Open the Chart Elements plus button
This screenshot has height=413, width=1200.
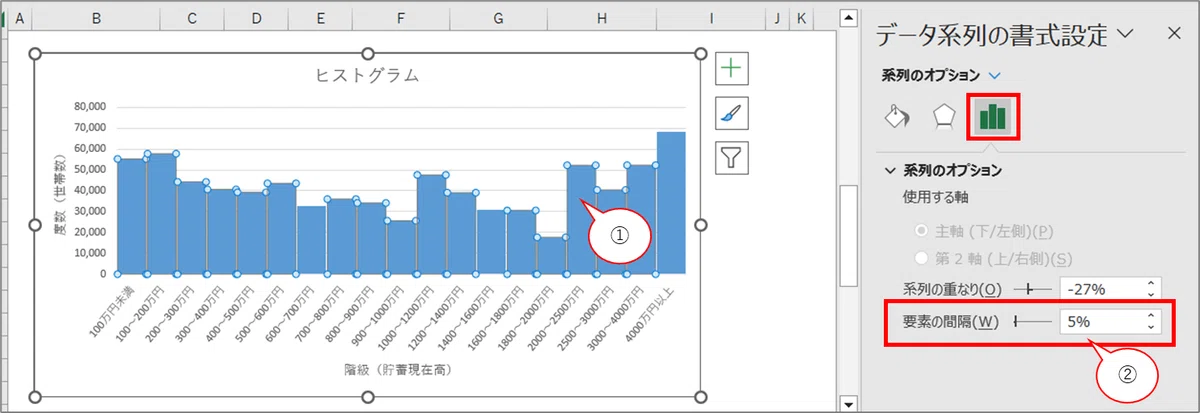tap(733, 68)
